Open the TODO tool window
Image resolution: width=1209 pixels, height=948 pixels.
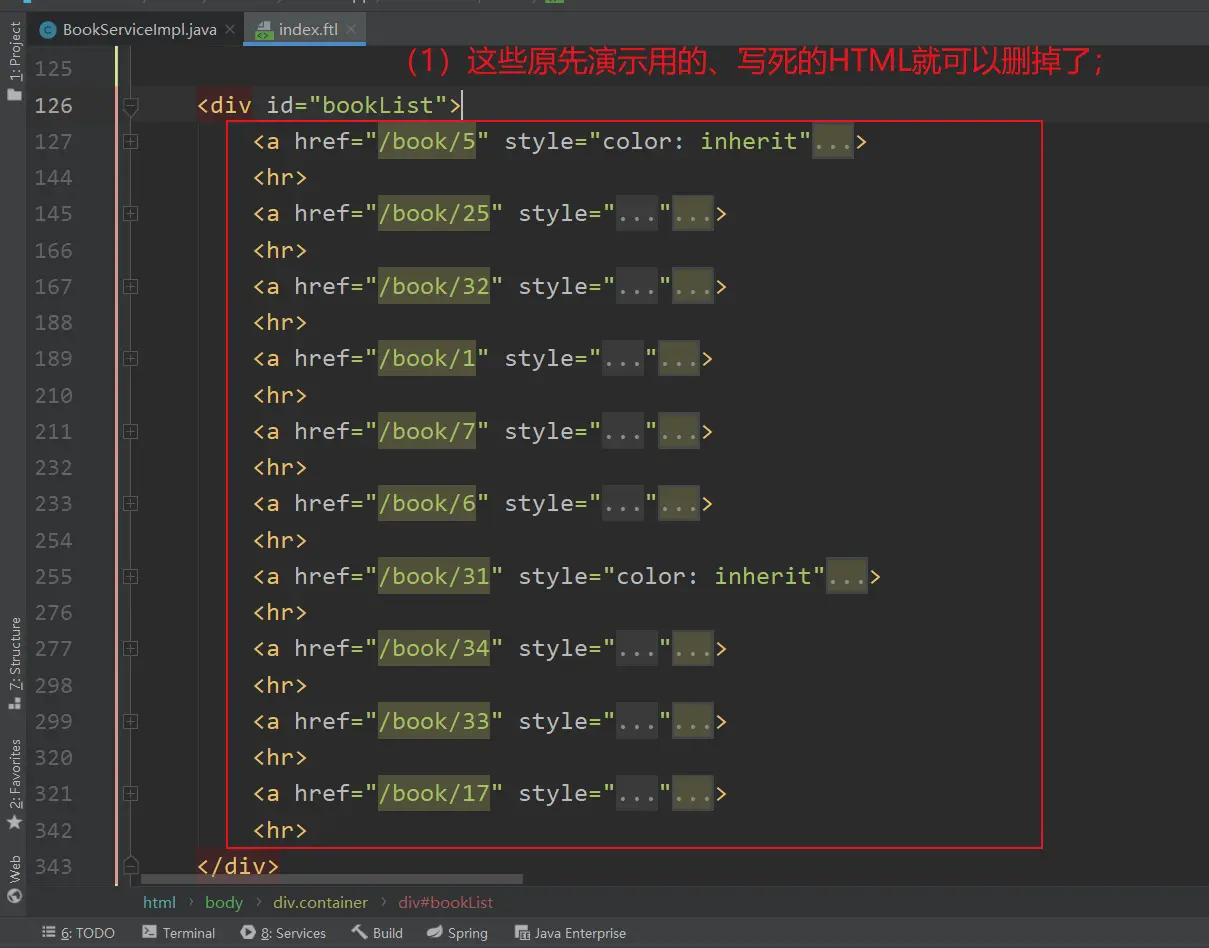78,933
